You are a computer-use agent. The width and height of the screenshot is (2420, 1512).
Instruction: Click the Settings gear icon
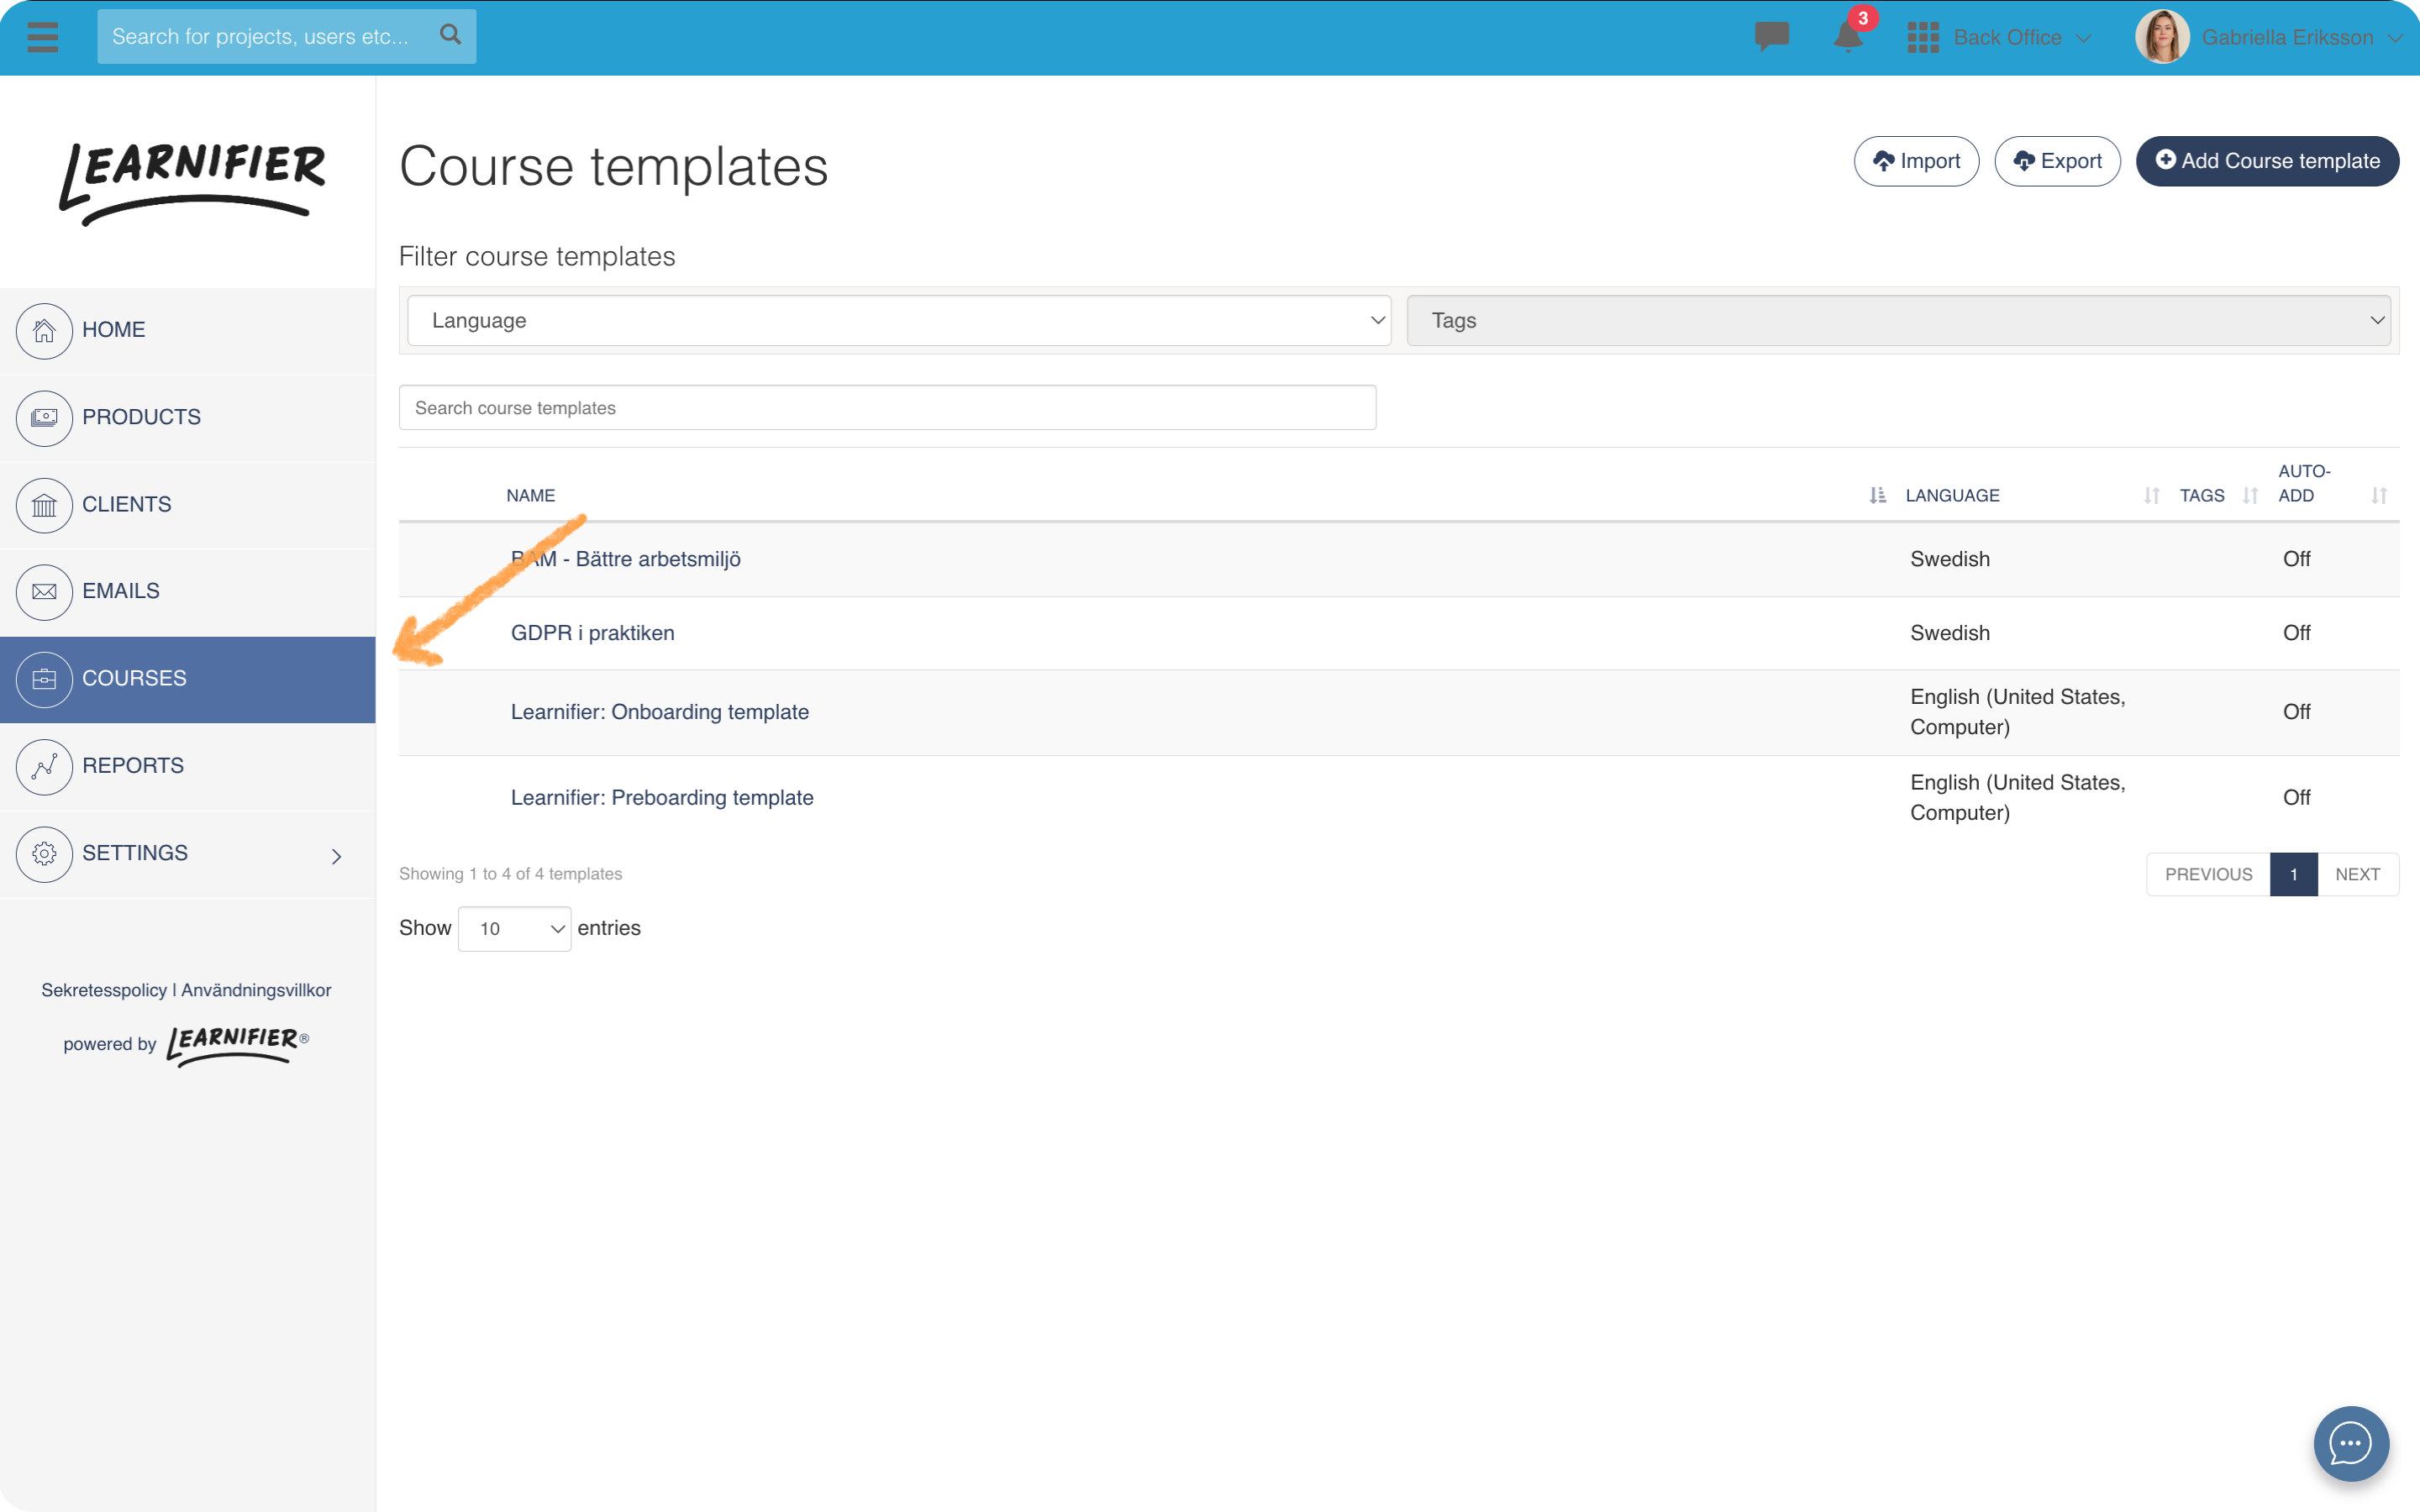(44, 854)
